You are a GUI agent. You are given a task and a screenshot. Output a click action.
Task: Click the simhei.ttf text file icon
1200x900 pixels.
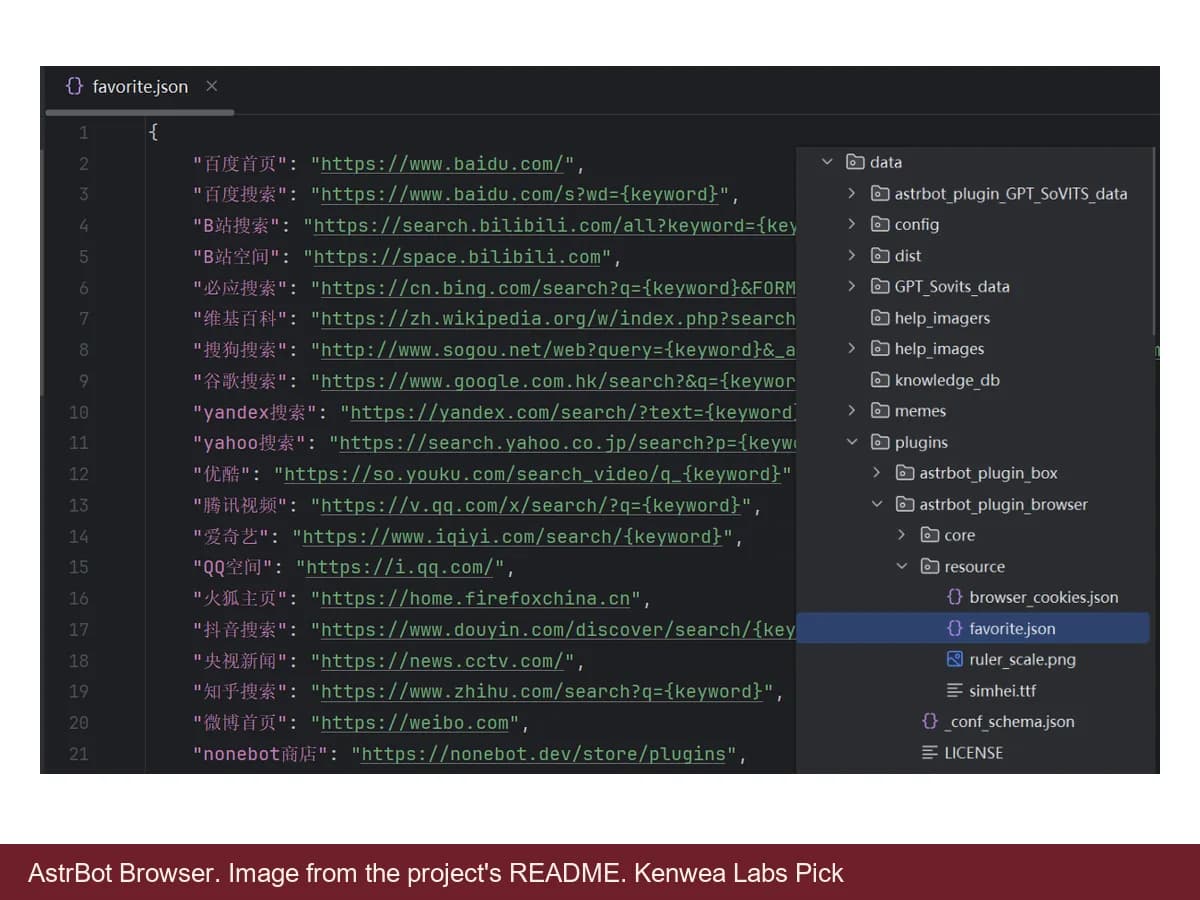955,690
